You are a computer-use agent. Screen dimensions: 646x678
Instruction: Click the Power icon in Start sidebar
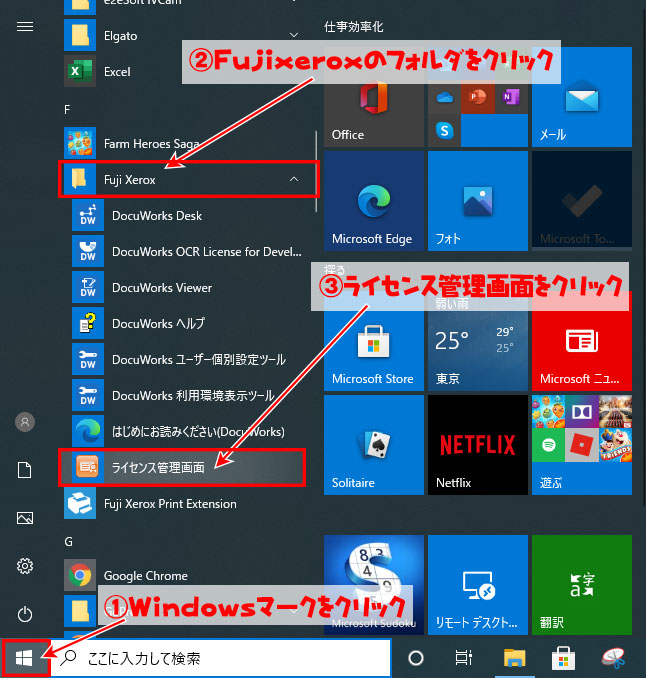(25, 614)
